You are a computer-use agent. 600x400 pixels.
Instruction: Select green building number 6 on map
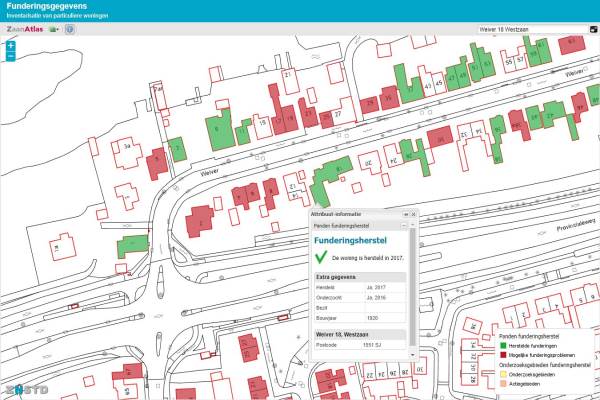[x=218, y=127]
